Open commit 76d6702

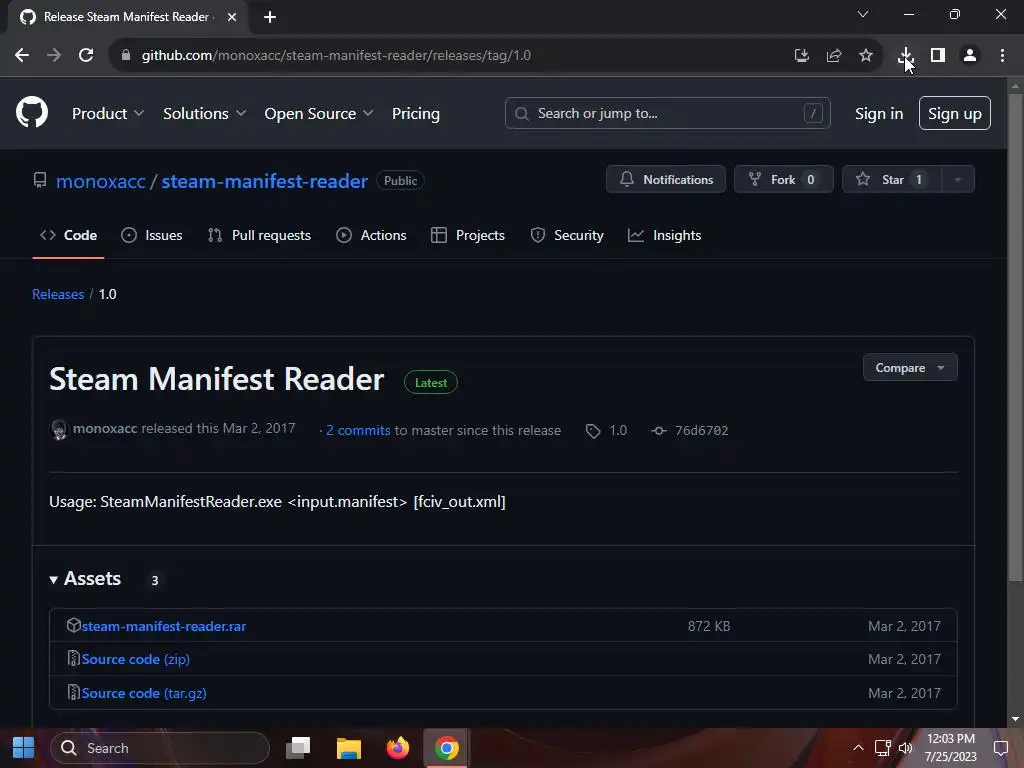pyautogui.click(x=701, y=430)
